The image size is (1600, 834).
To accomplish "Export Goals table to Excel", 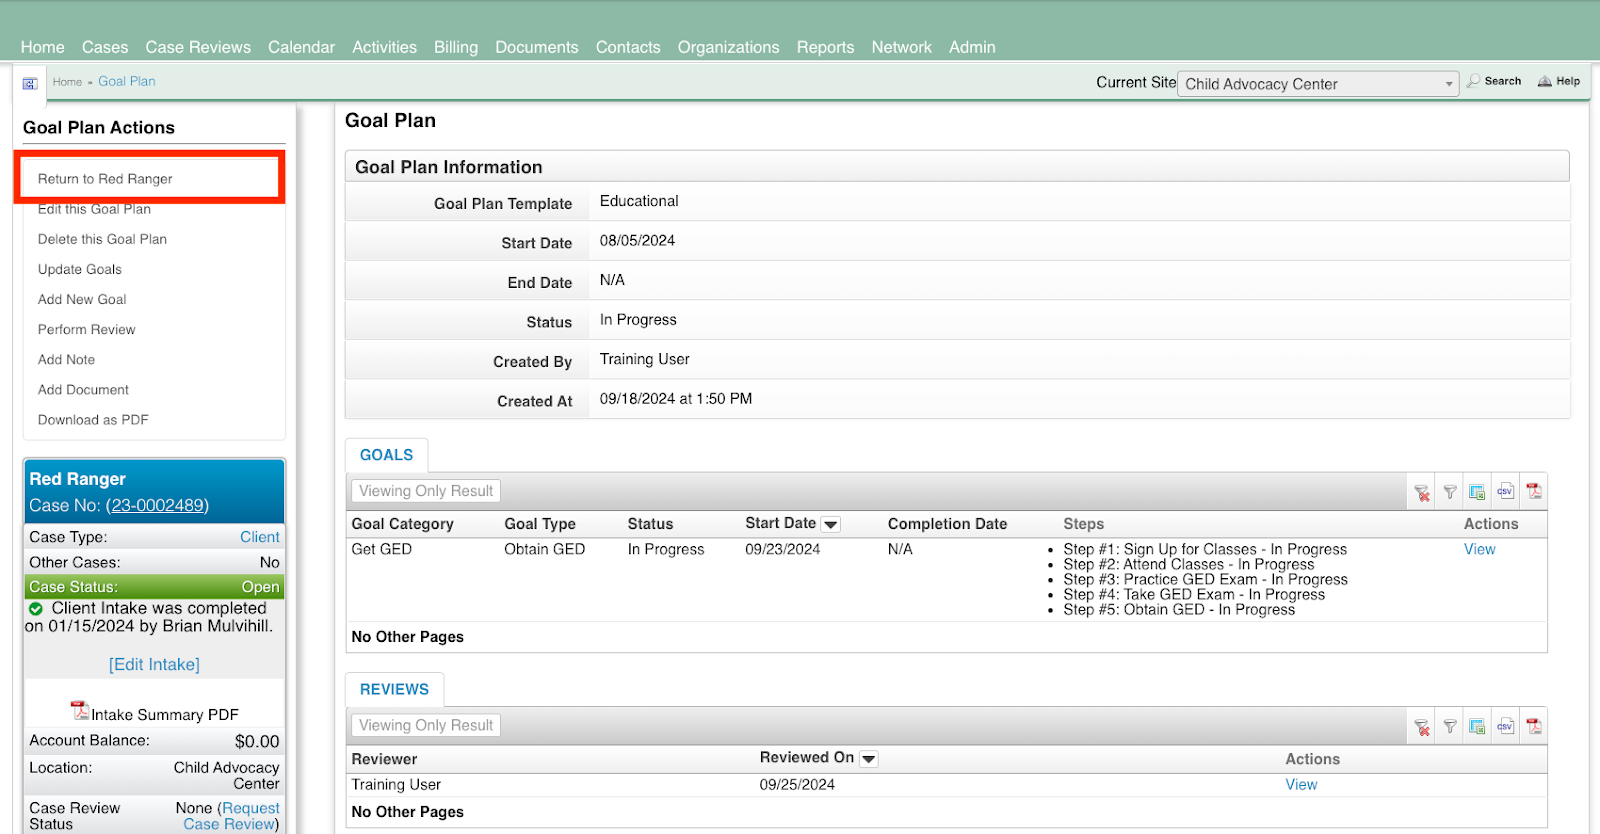I will pos(1477,492).
